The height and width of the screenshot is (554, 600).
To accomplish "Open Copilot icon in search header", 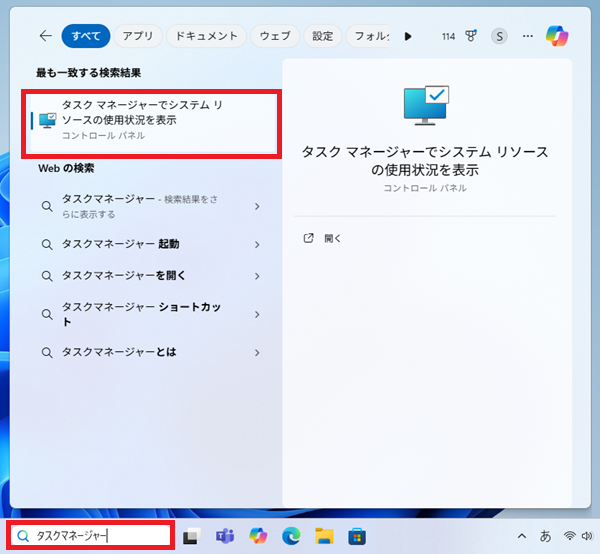I will 557,36.
